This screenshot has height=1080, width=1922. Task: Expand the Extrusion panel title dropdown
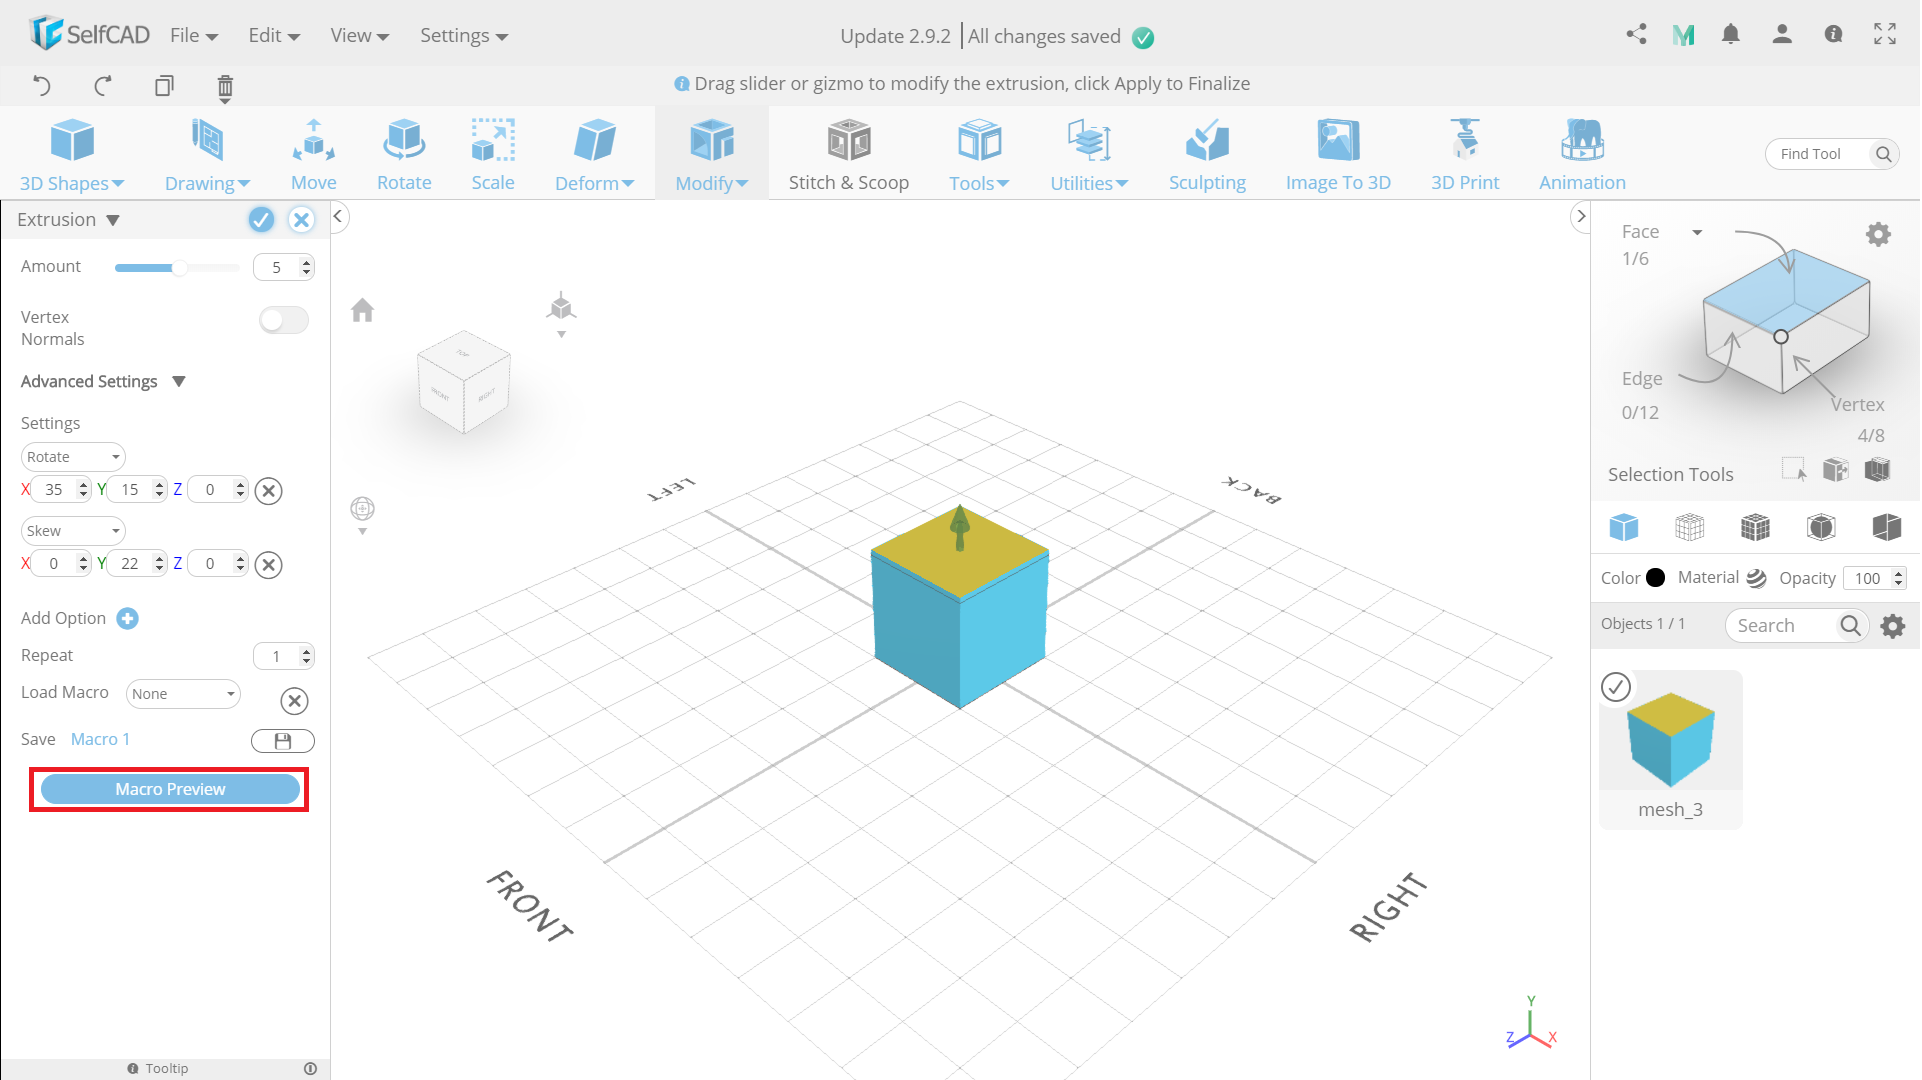(113, 220)
